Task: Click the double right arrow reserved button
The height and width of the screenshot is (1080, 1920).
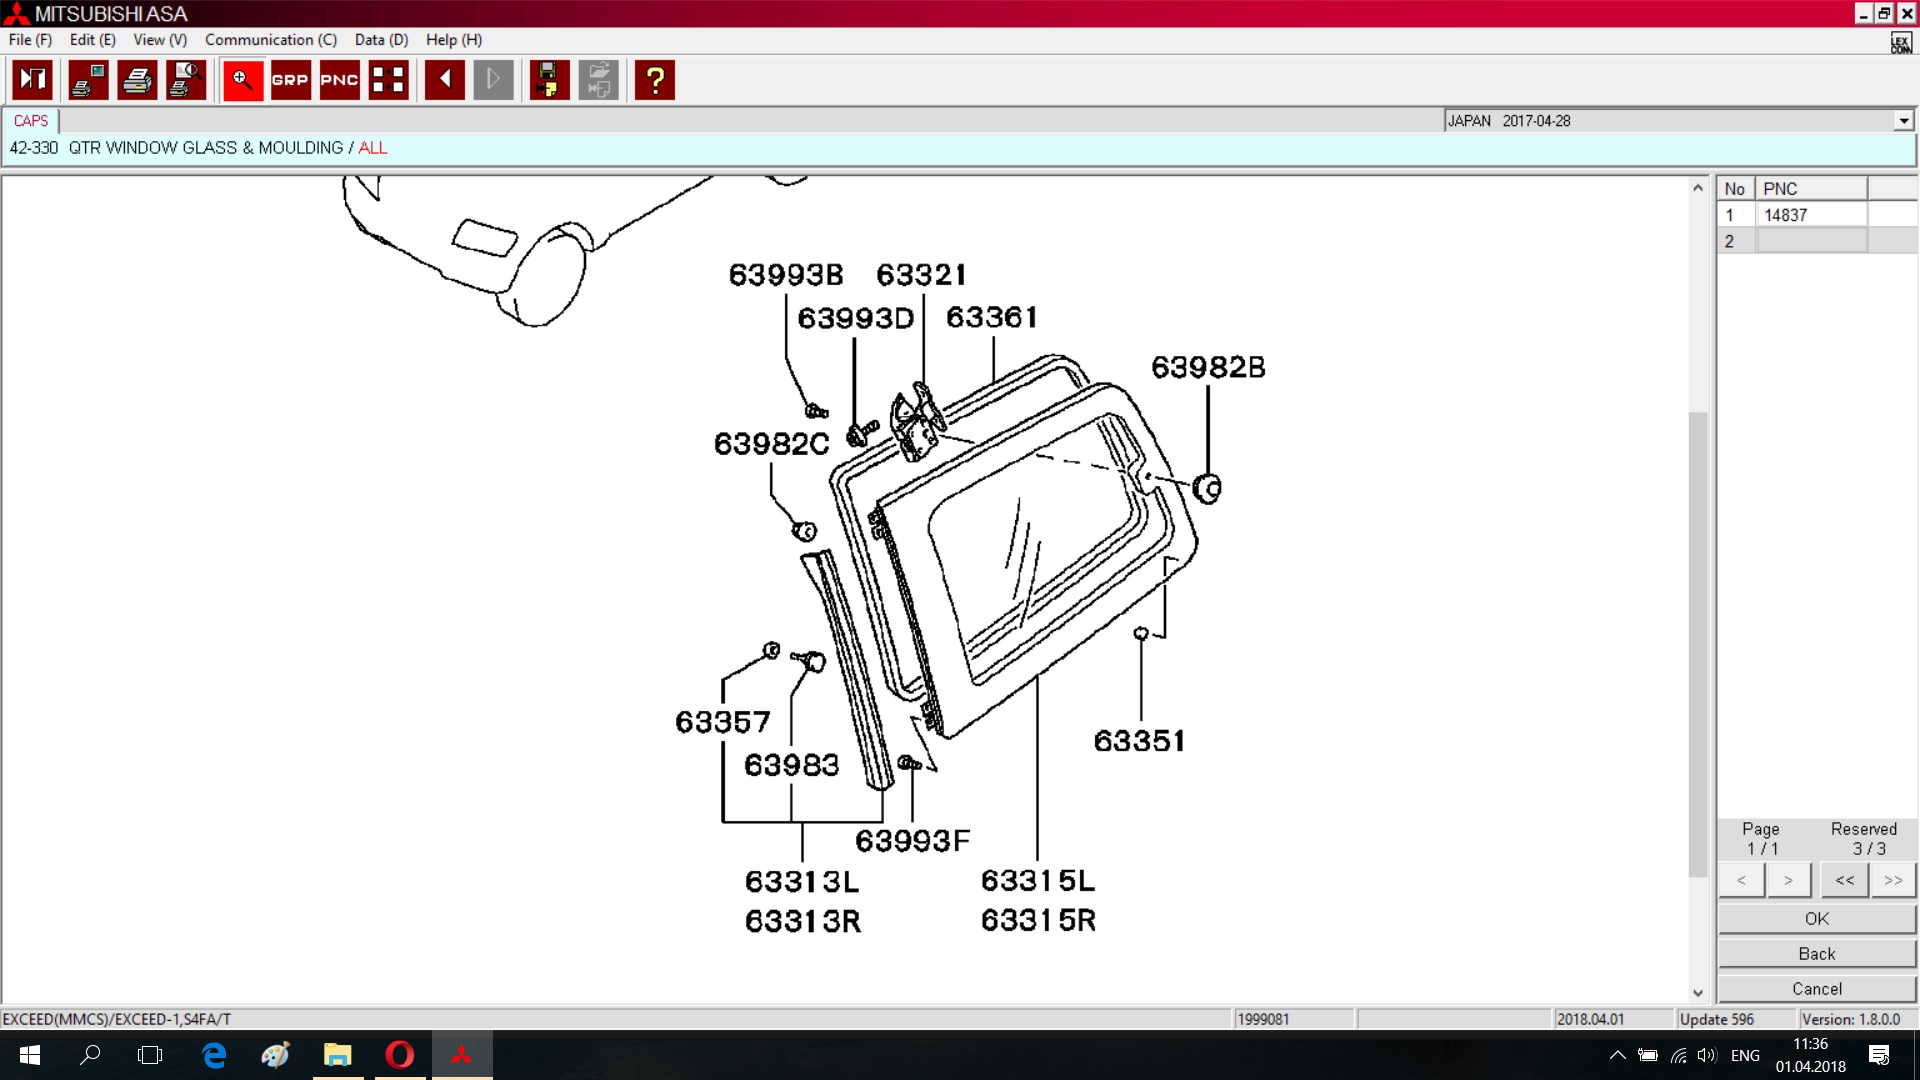Action: coord(1892,880)
